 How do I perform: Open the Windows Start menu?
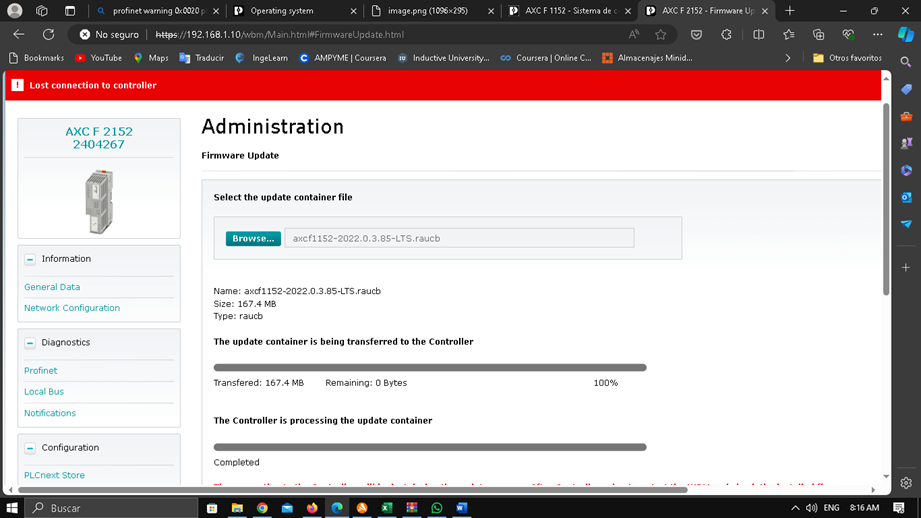12,507
